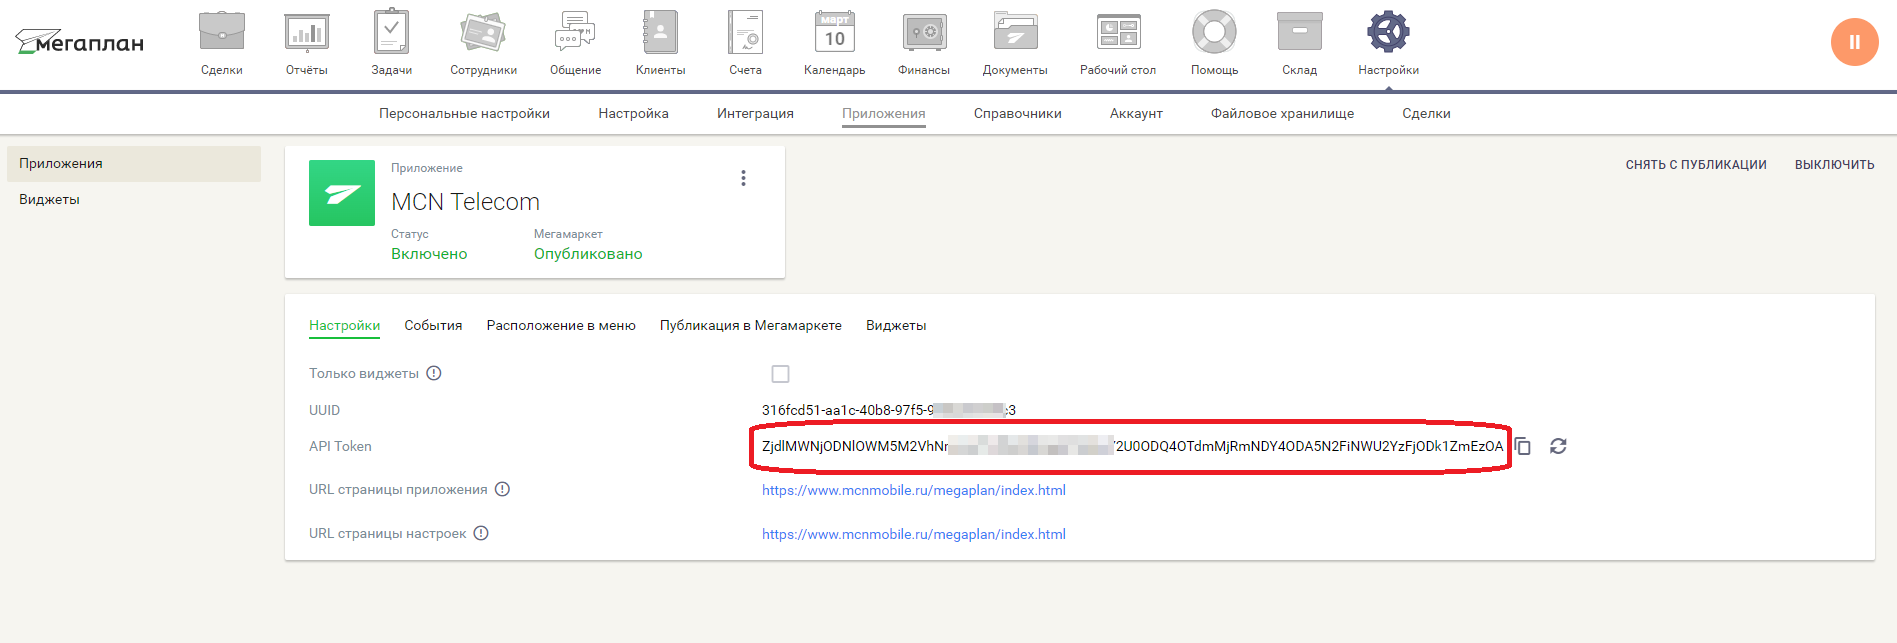Click the MCN Telecom title
Image resolution: width=1897 pixels, height=643 pixels.
pyautogui.click(x=465, y=202)
